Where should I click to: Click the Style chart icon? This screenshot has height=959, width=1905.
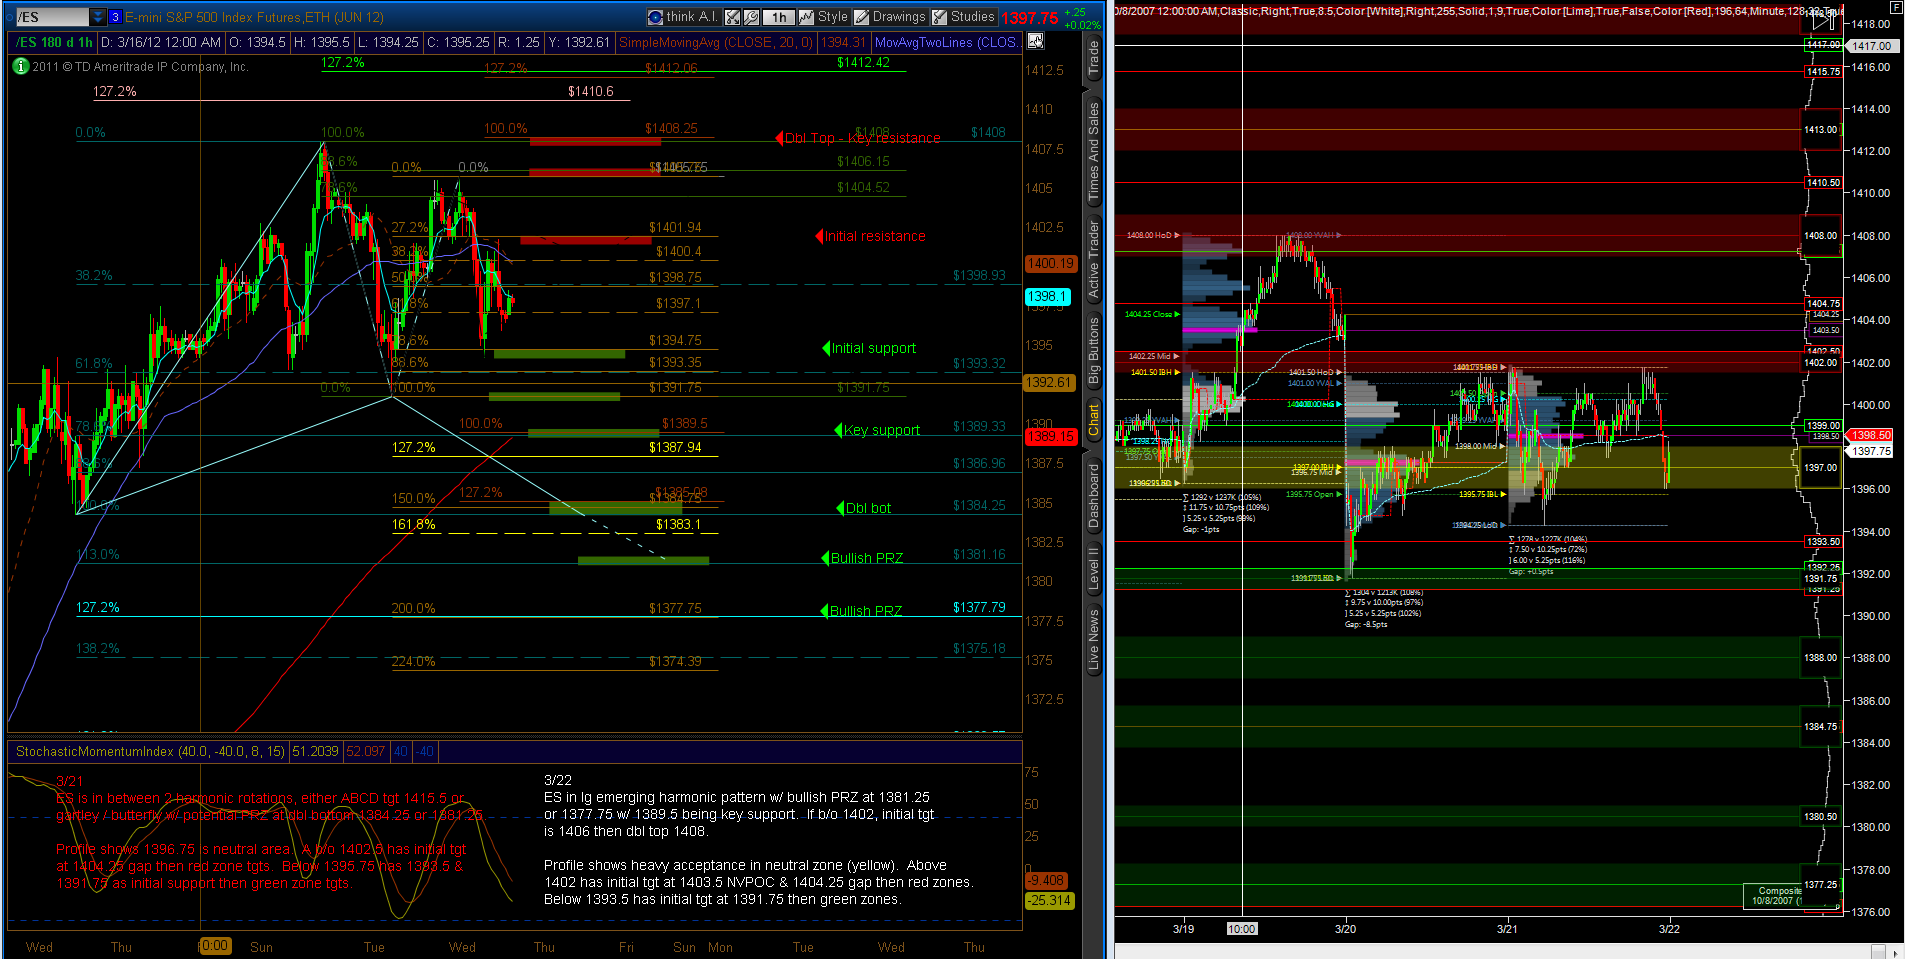(806, 17)
